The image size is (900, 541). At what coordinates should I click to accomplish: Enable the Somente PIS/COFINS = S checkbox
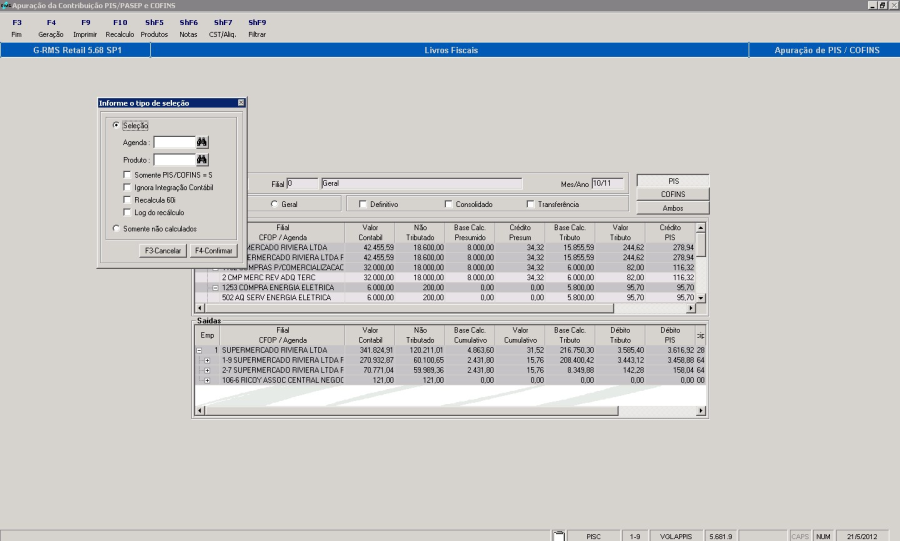point(126,175)
